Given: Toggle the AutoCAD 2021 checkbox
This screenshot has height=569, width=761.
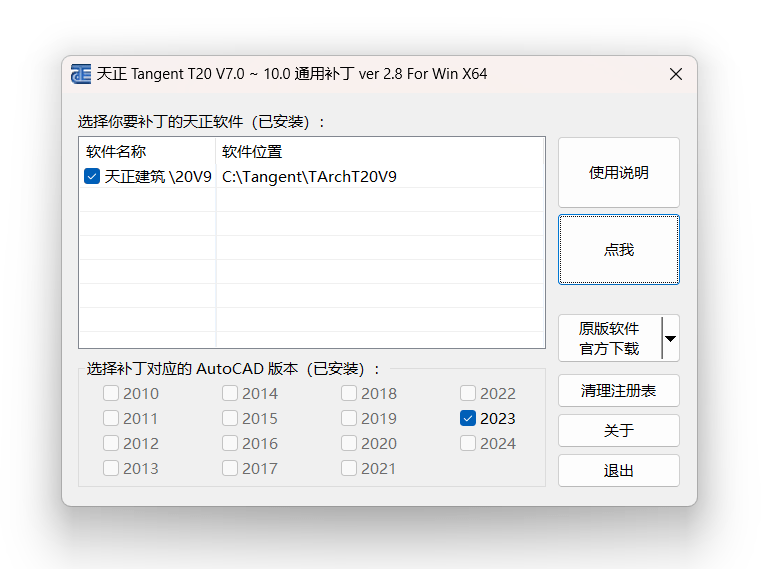Looking at the screenshot, I should pos(348,468).
